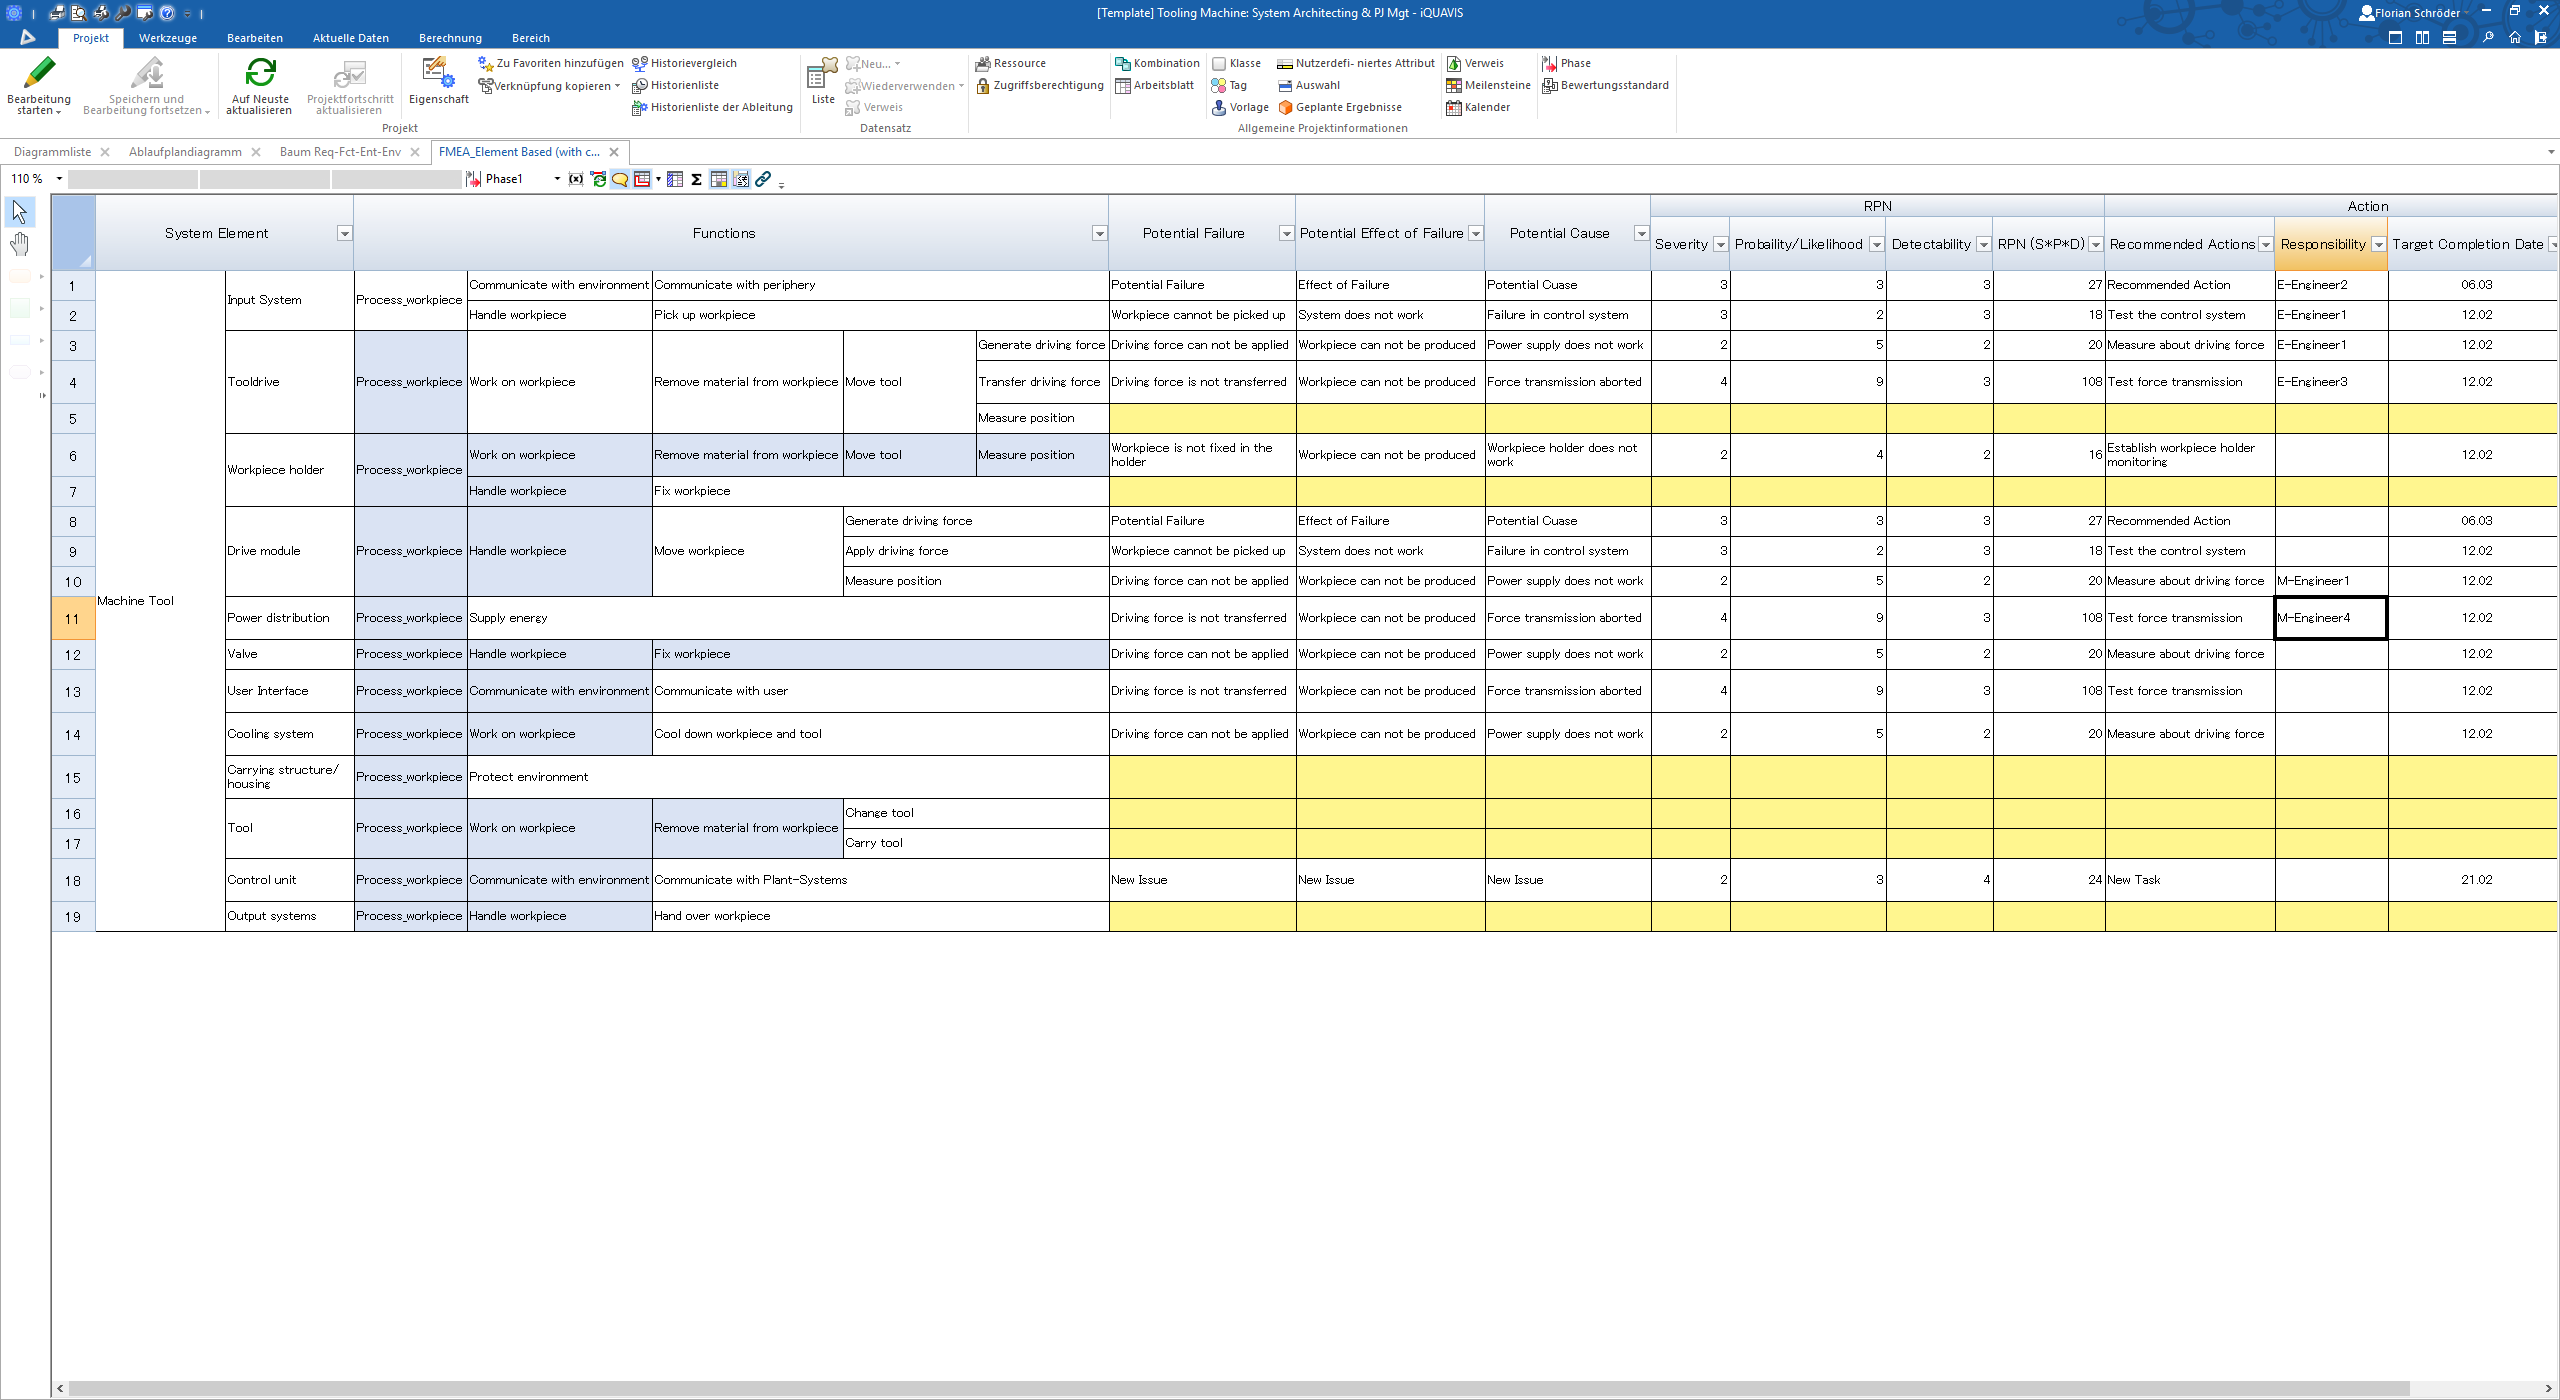Open Kombination

coord(1157,63)
